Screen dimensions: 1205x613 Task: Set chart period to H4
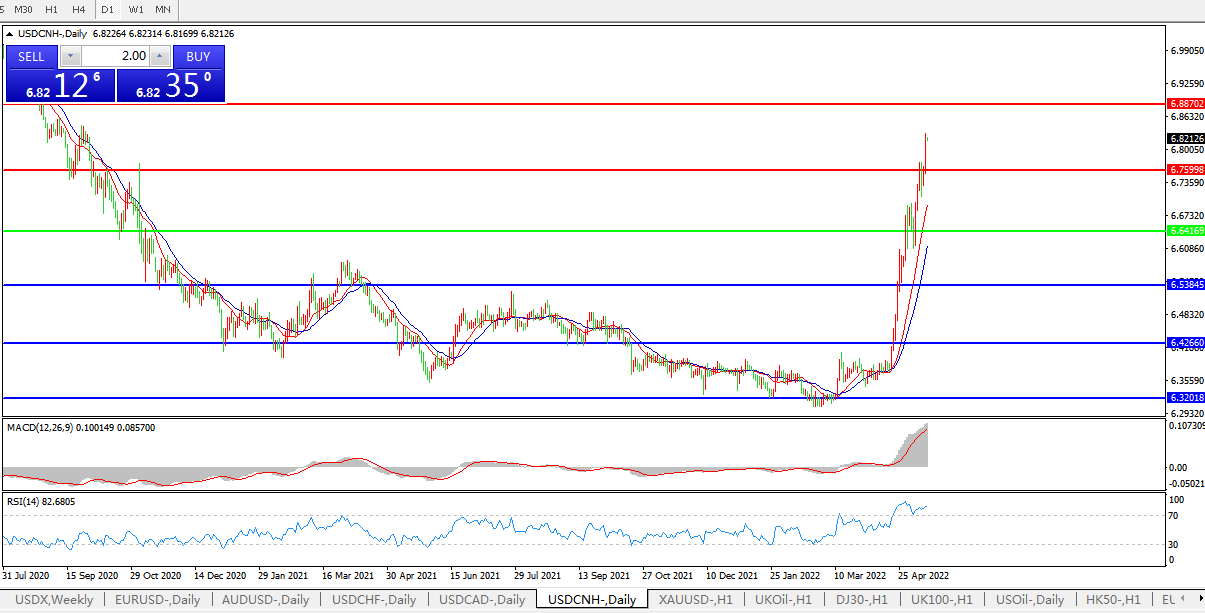pos(79,9)
